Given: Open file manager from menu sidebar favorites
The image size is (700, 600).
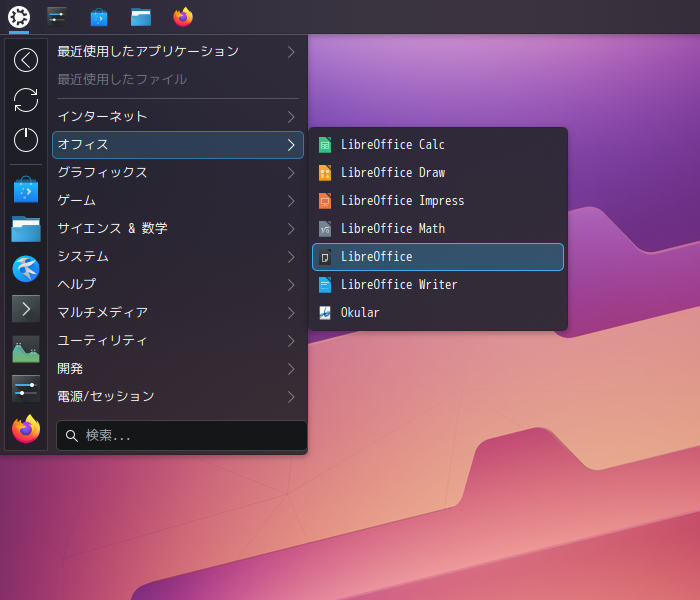Looking at the screenshot, I should (x=26, y=229).
